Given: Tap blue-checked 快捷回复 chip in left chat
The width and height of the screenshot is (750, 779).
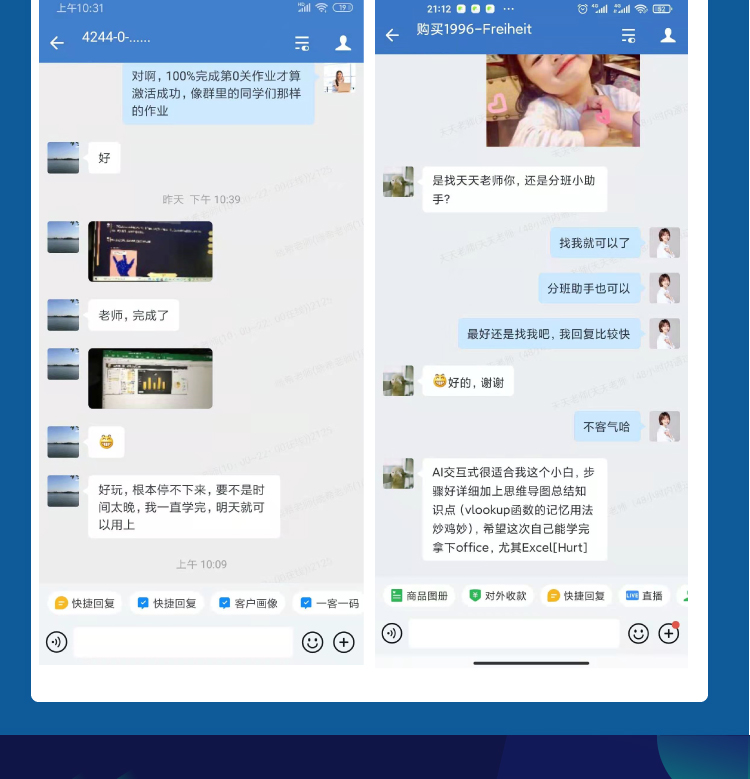Looking at the screenshot, I should pos(166,603).
